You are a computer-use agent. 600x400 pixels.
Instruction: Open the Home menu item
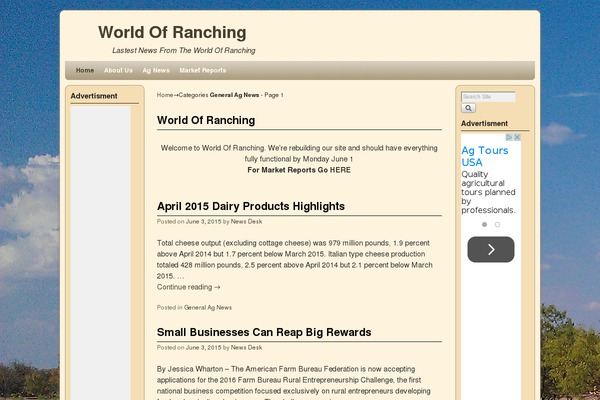point(85,70)
